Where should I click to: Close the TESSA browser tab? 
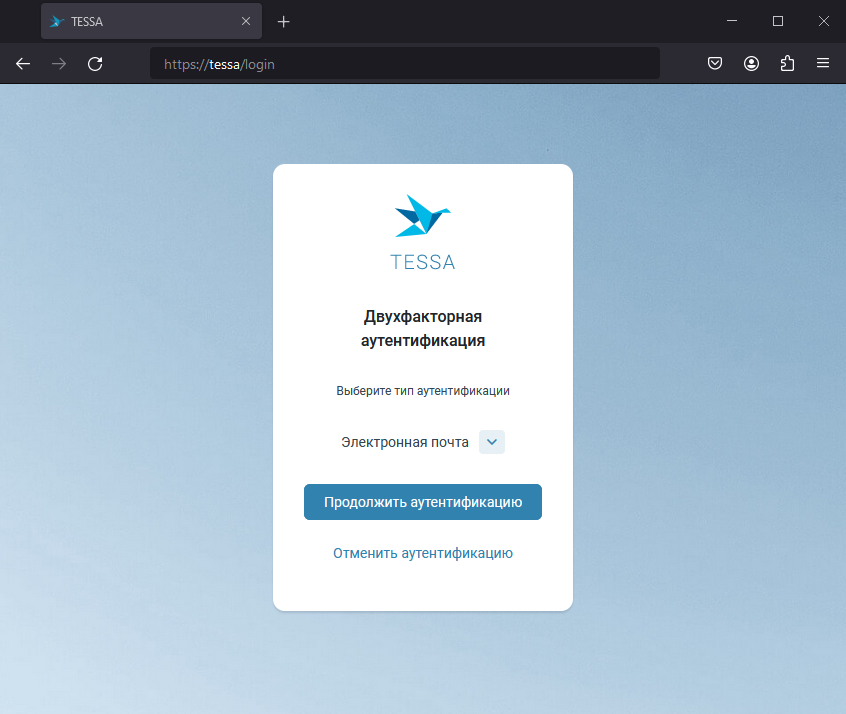[x=246, y=21]
